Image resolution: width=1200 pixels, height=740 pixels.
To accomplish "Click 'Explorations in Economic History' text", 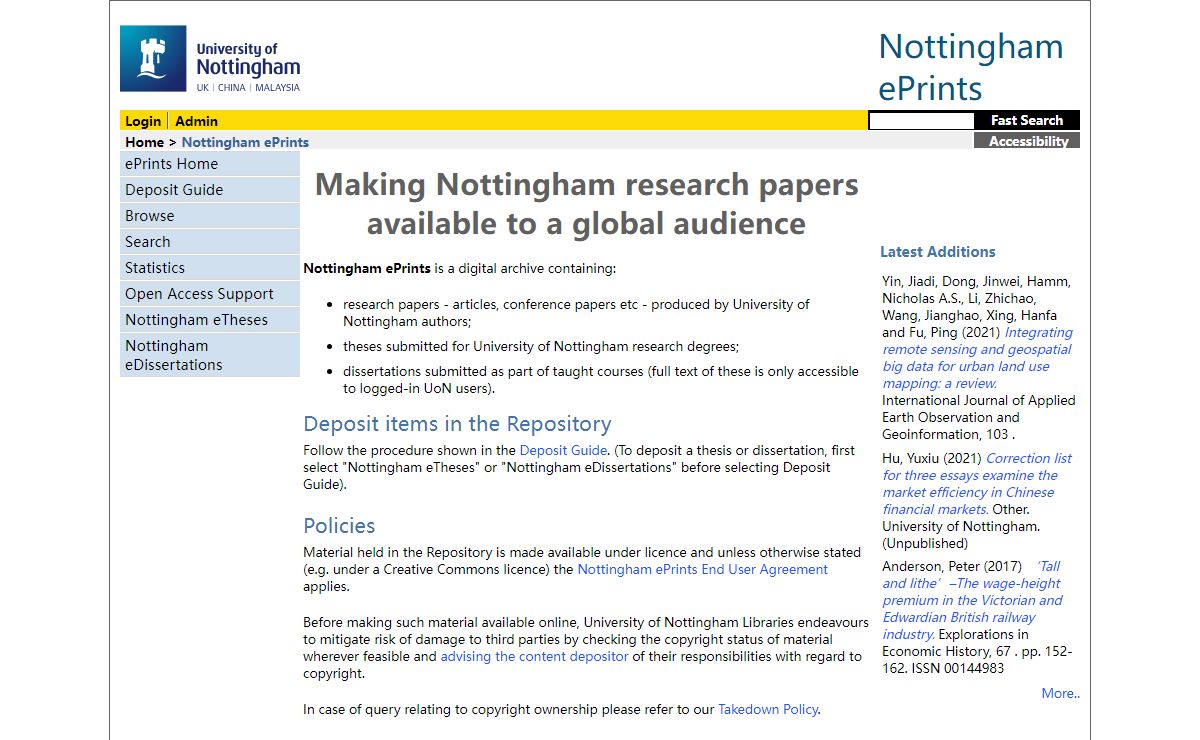I will pyautogui.click(x=955, y=642).
